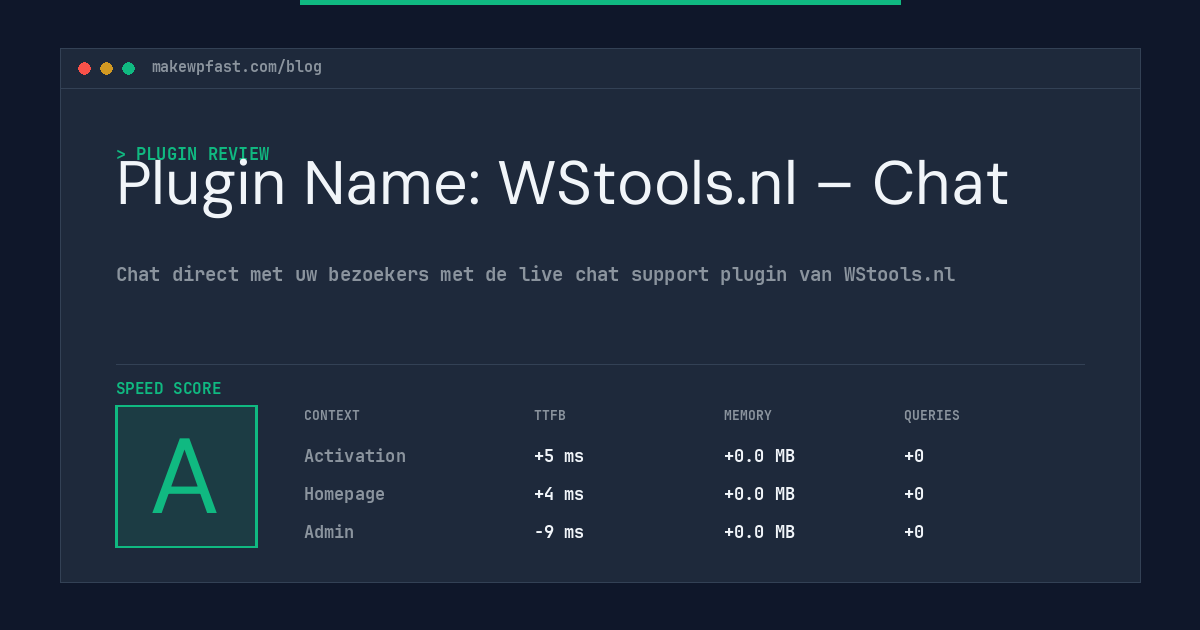The height and width of the screenshot is (630, 1200).
Task: Click the SPEED SCORE label
Action: pos(169,388)
